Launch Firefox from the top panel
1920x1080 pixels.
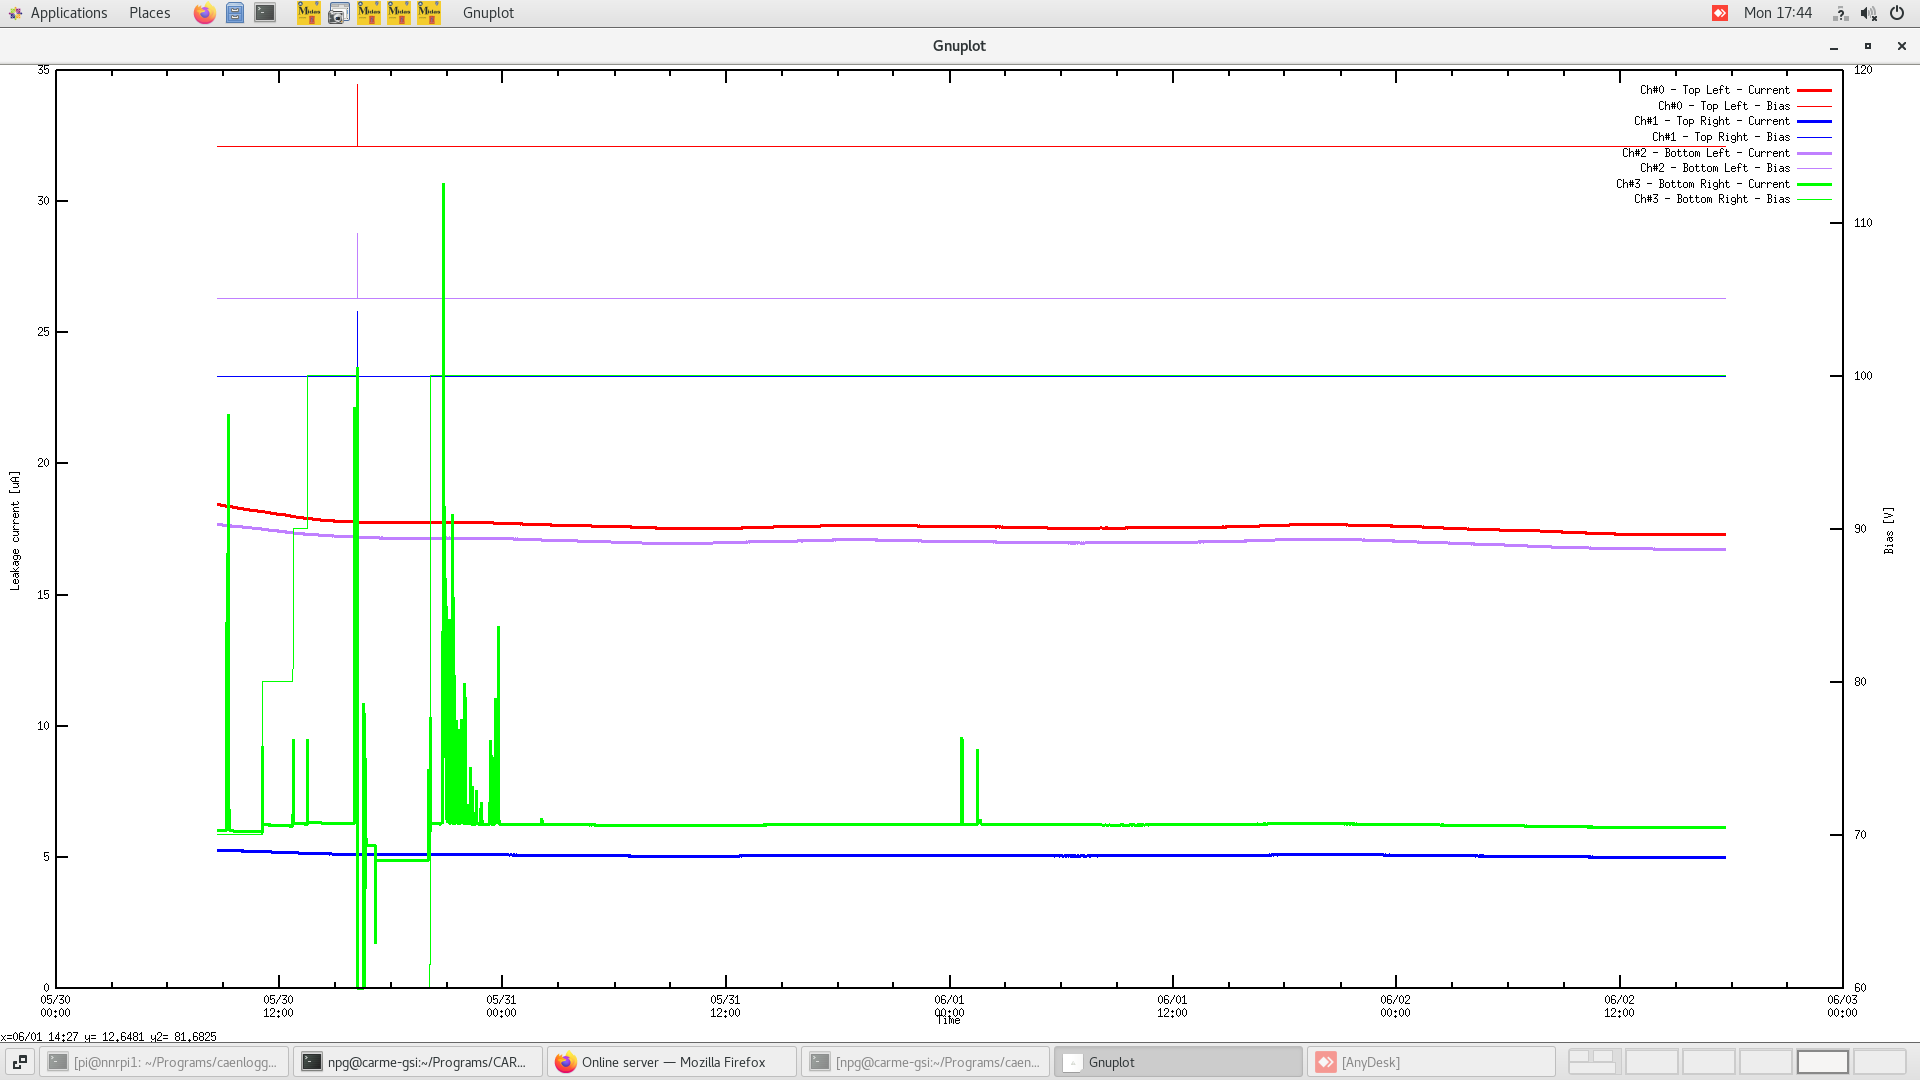(x=204, y=13)
